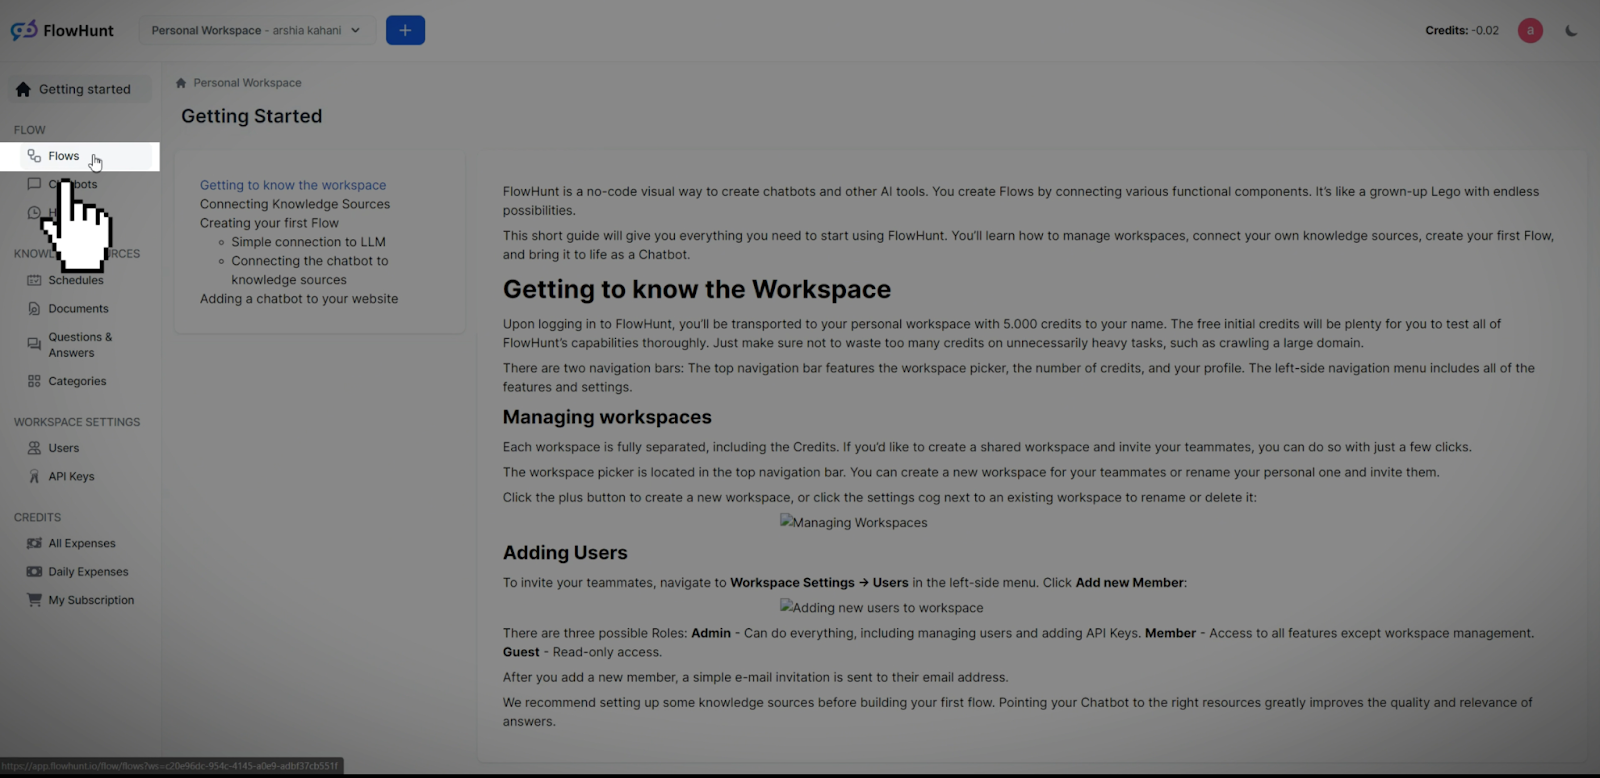Open Flows in the sidebar
This screenshot has width=1600, height=778.
pos(64,156)
